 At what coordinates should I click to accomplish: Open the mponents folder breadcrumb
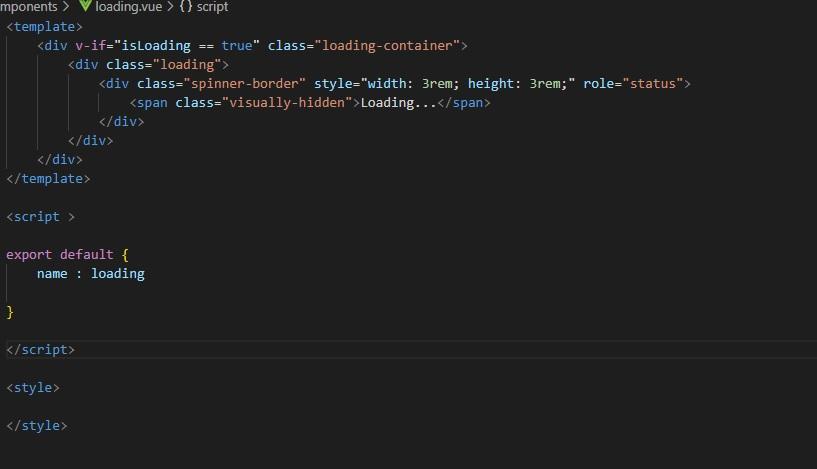pos(29,7)
